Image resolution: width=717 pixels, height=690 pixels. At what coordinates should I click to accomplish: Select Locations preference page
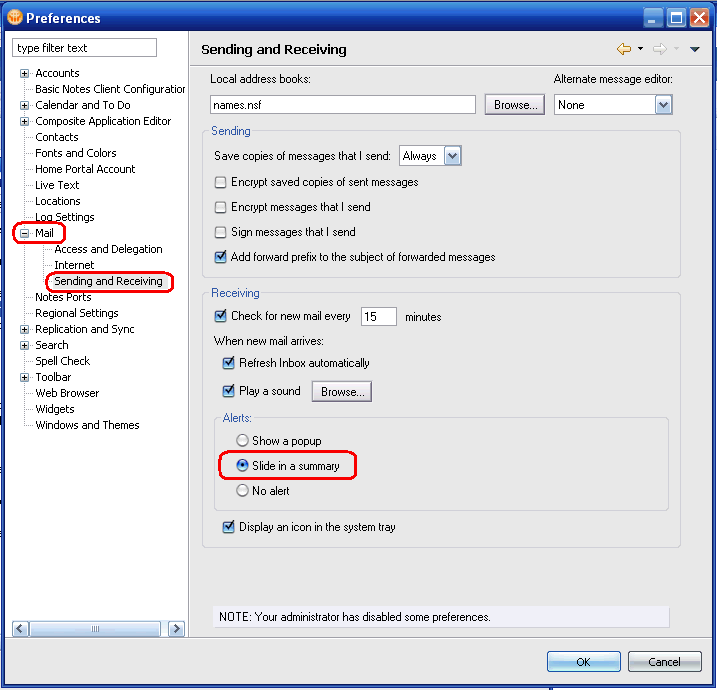pos(58,201)
